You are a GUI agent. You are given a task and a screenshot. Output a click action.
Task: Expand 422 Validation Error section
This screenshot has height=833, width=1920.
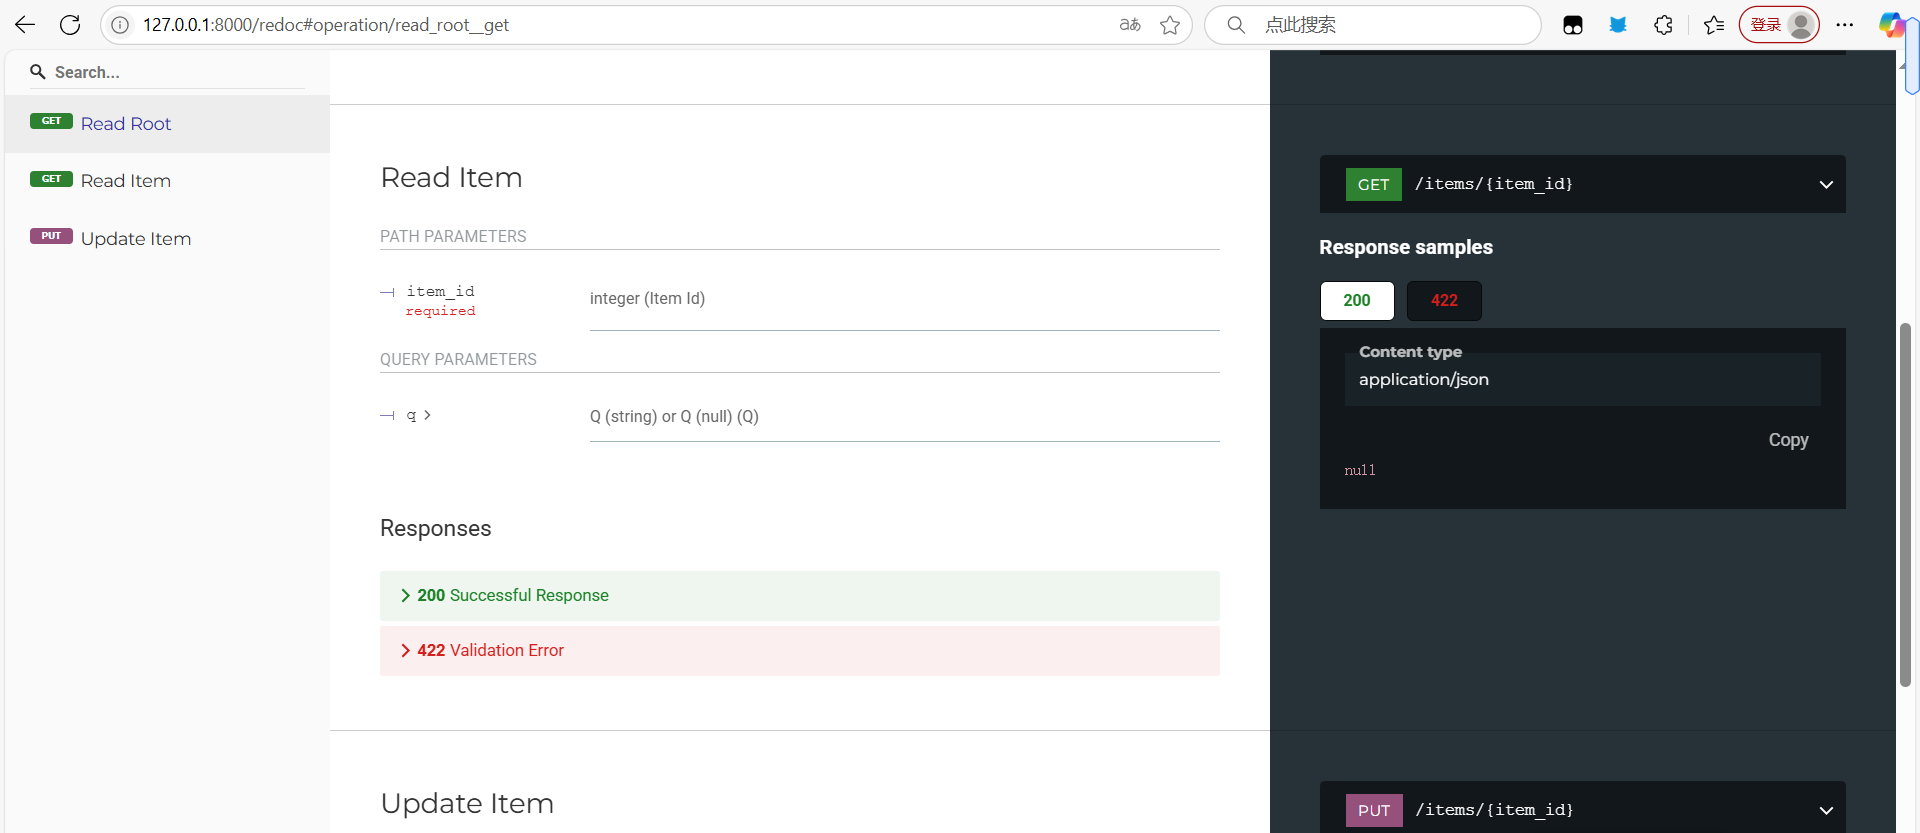(x=800, y=651)
